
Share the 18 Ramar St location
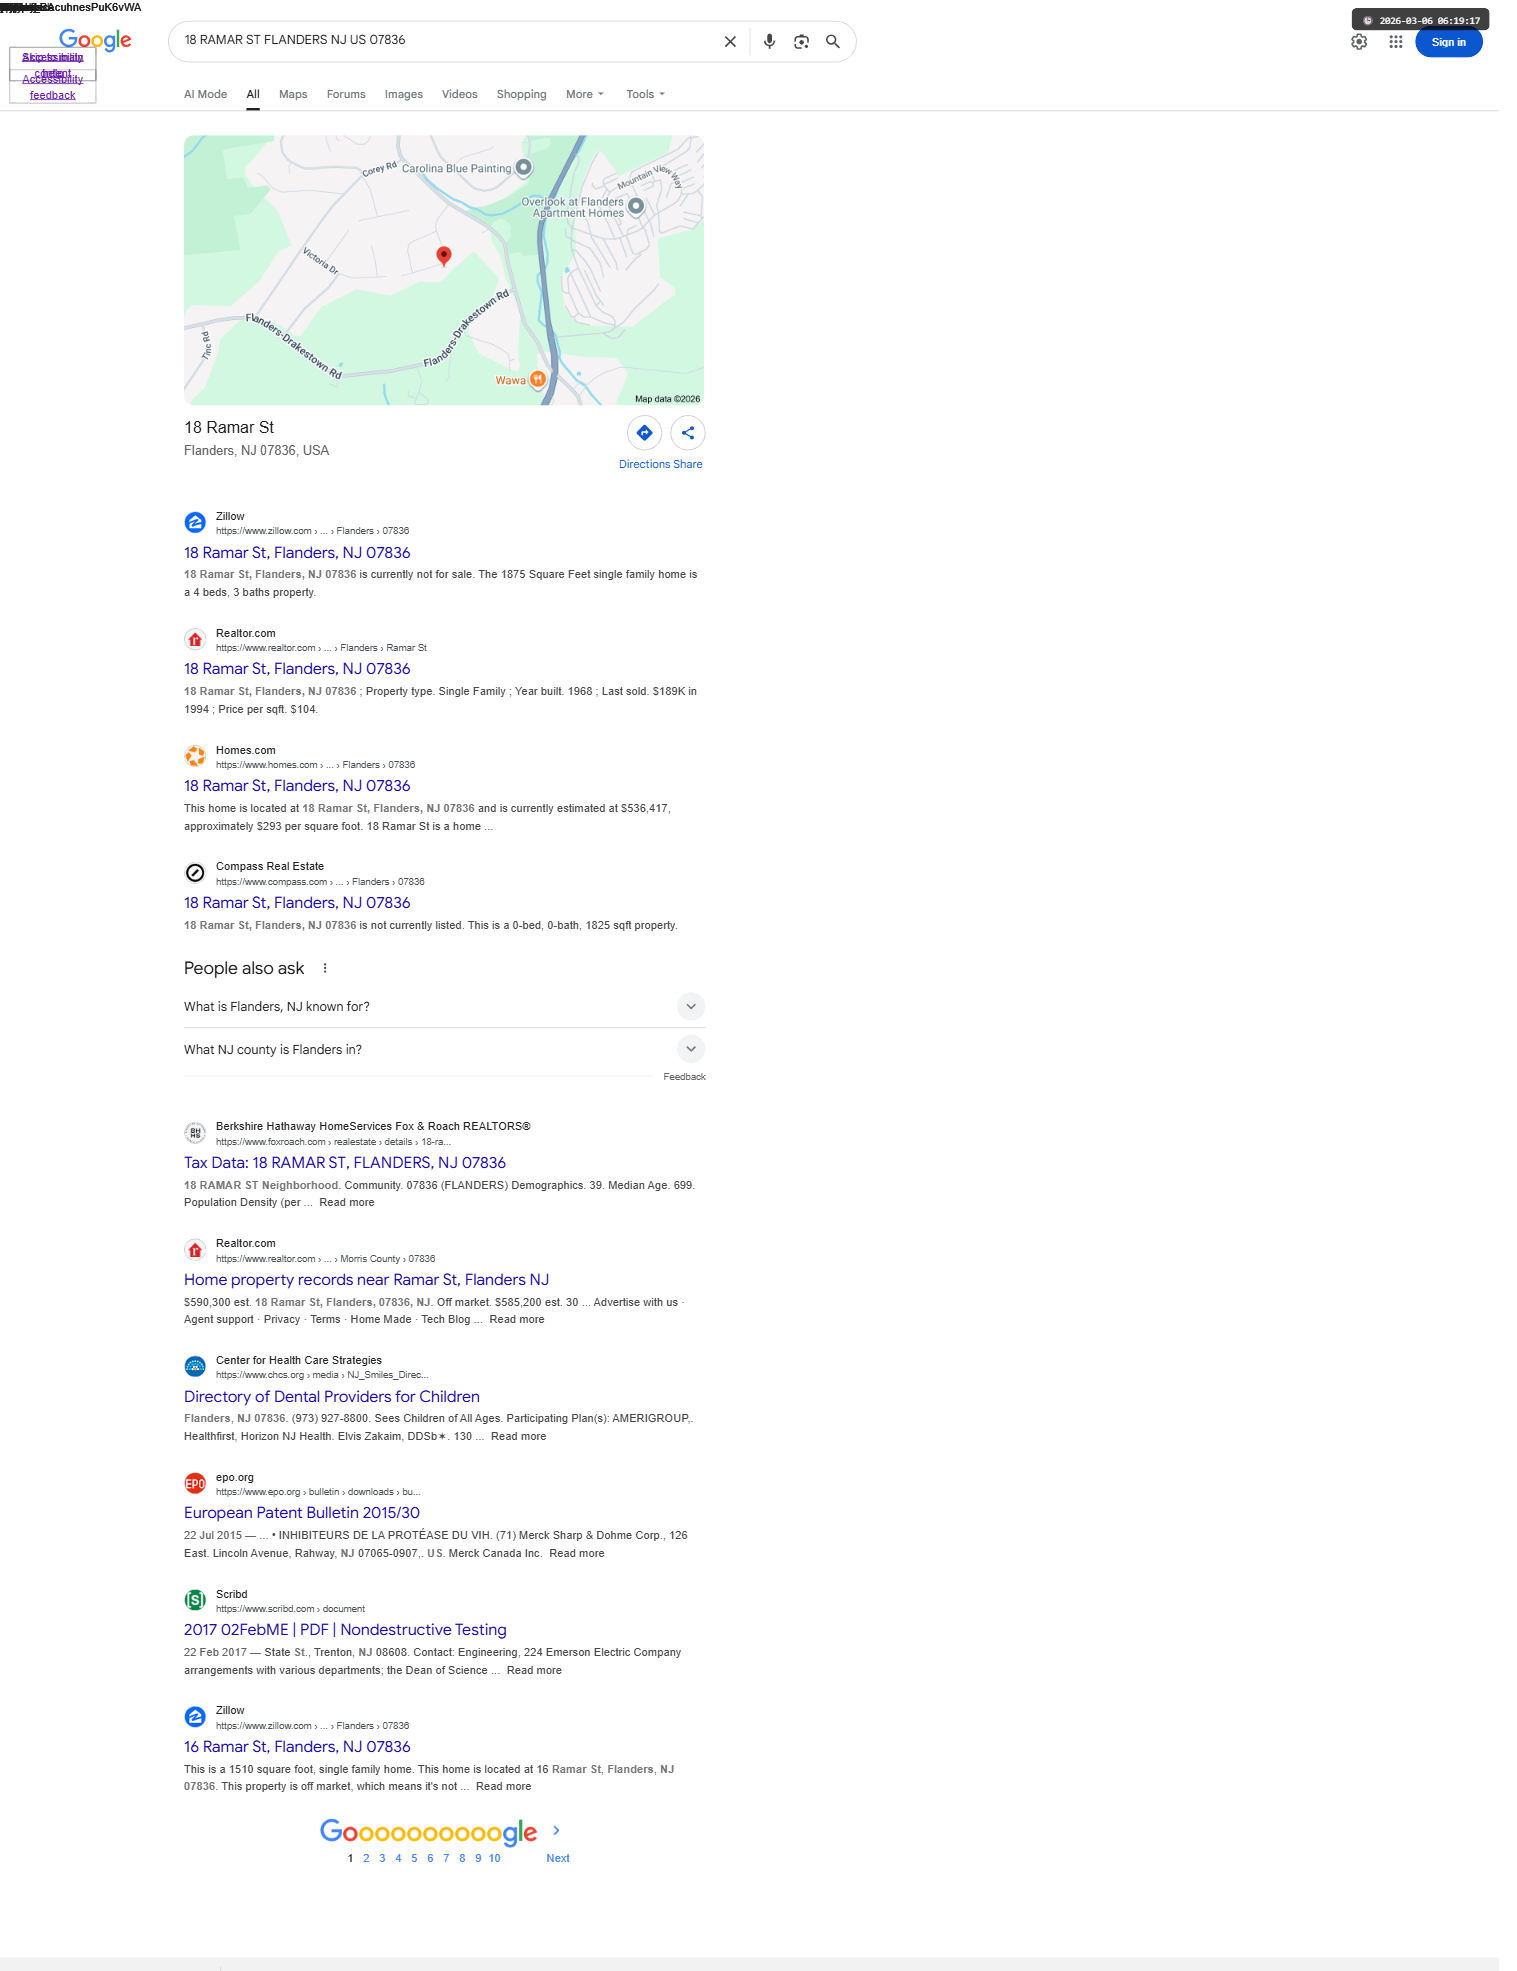(x=688, y=433)
